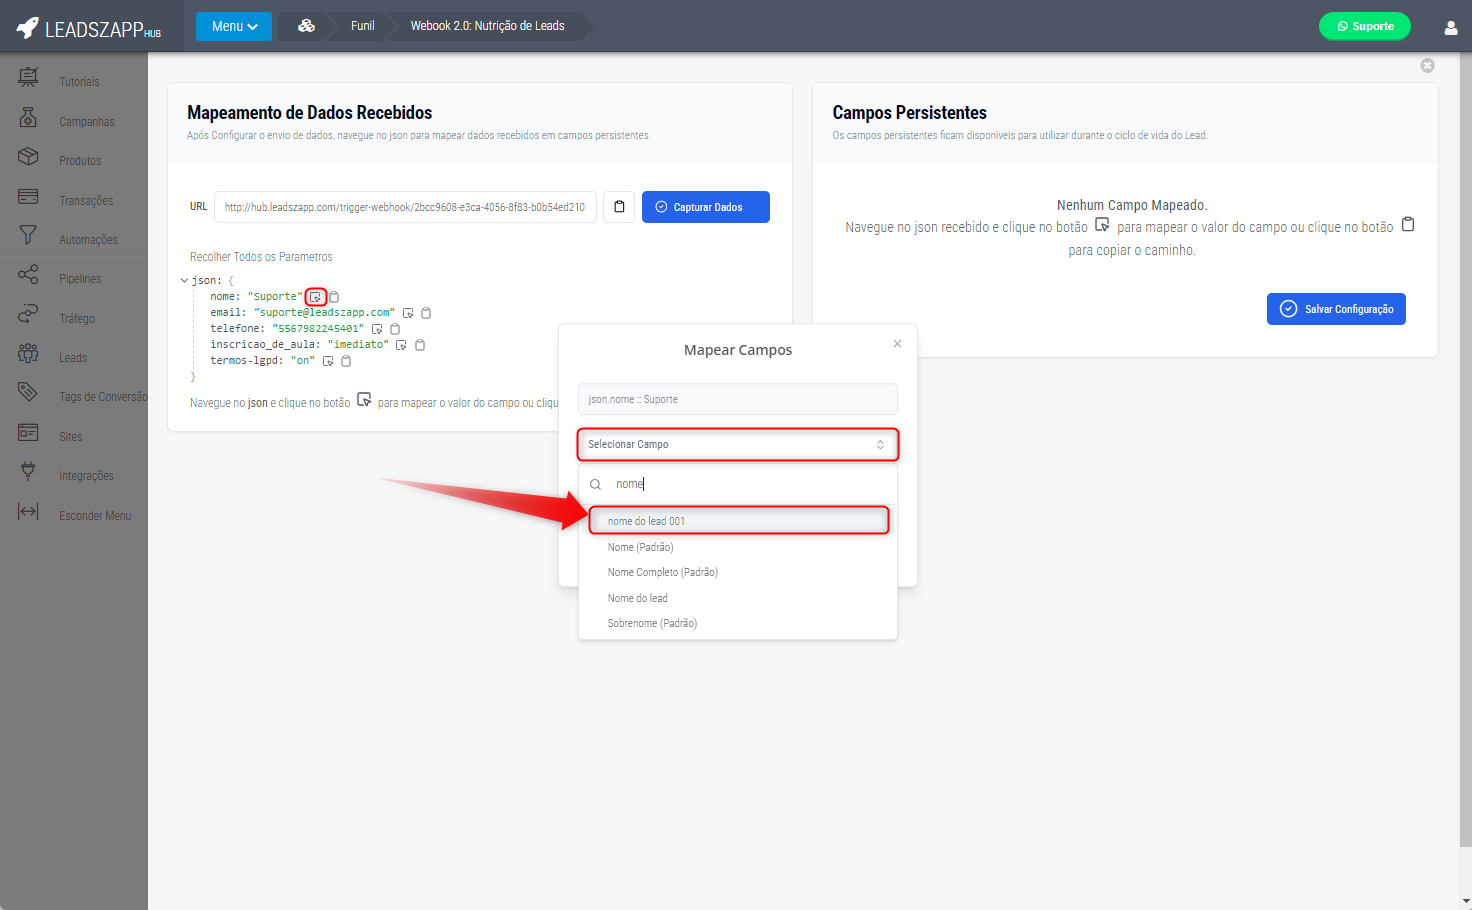
Task: Open Automações in the sidebar
Action: click(x=88, y=240)
